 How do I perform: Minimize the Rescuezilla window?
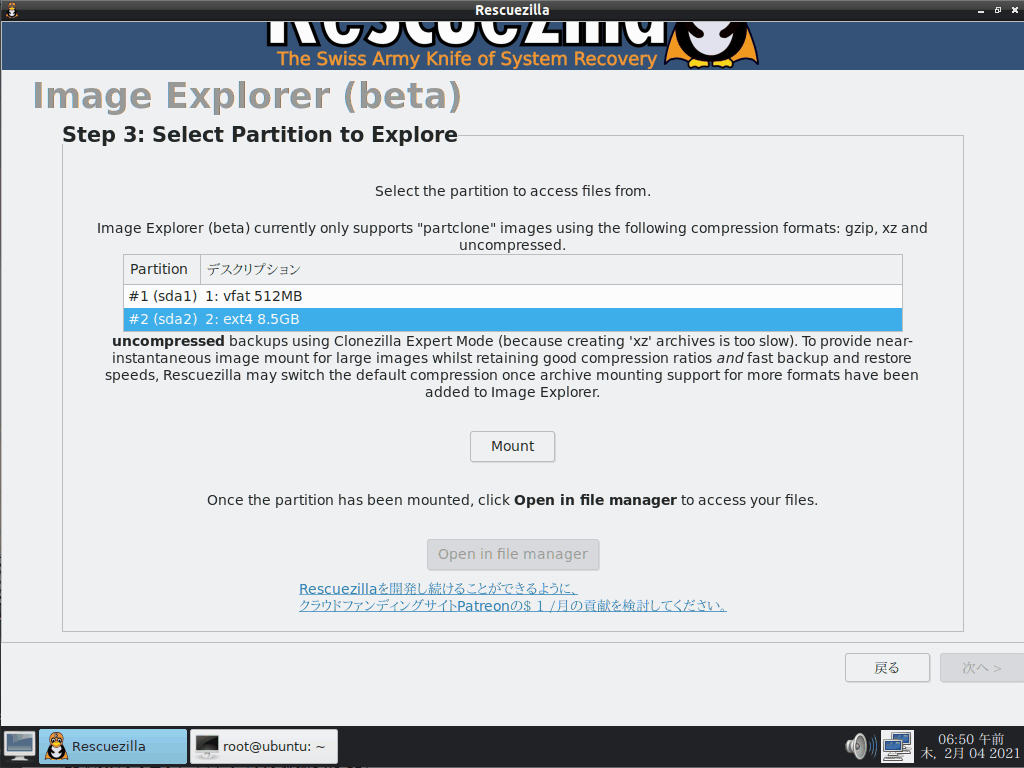click(x=981, y=10)
